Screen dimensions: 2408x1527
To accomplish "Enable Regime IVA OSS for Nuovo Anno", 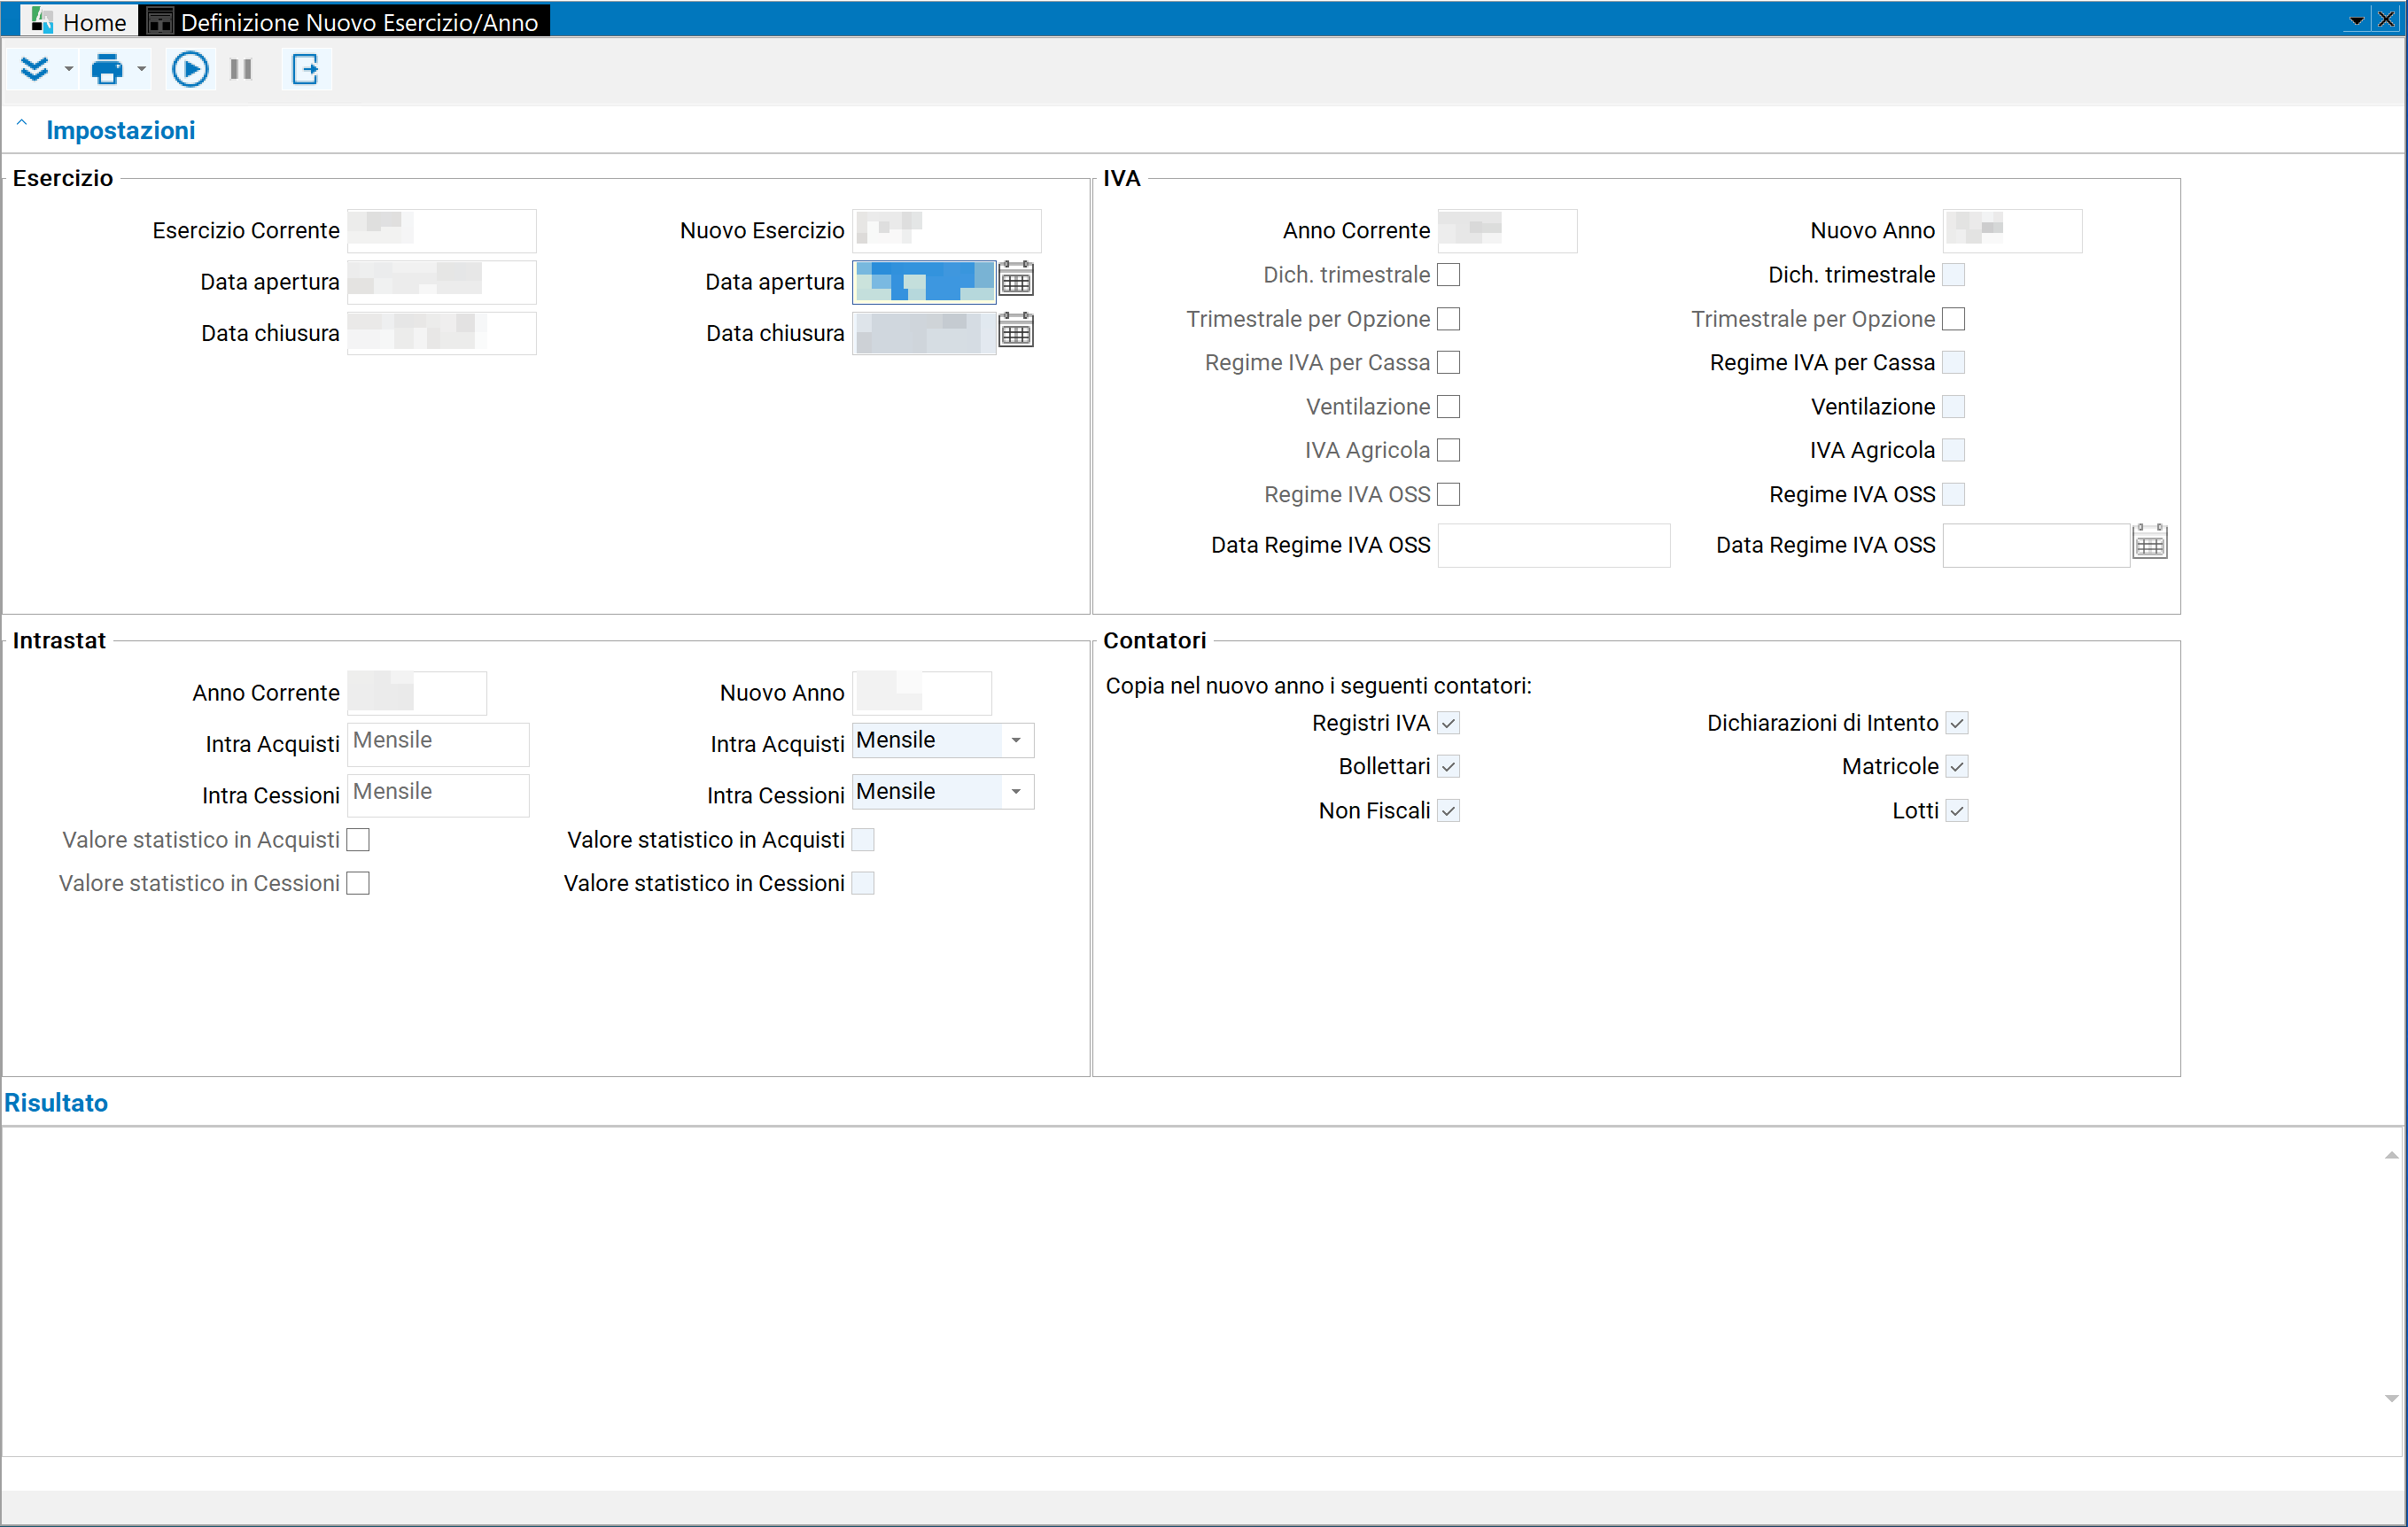I will pos(1954,494).
